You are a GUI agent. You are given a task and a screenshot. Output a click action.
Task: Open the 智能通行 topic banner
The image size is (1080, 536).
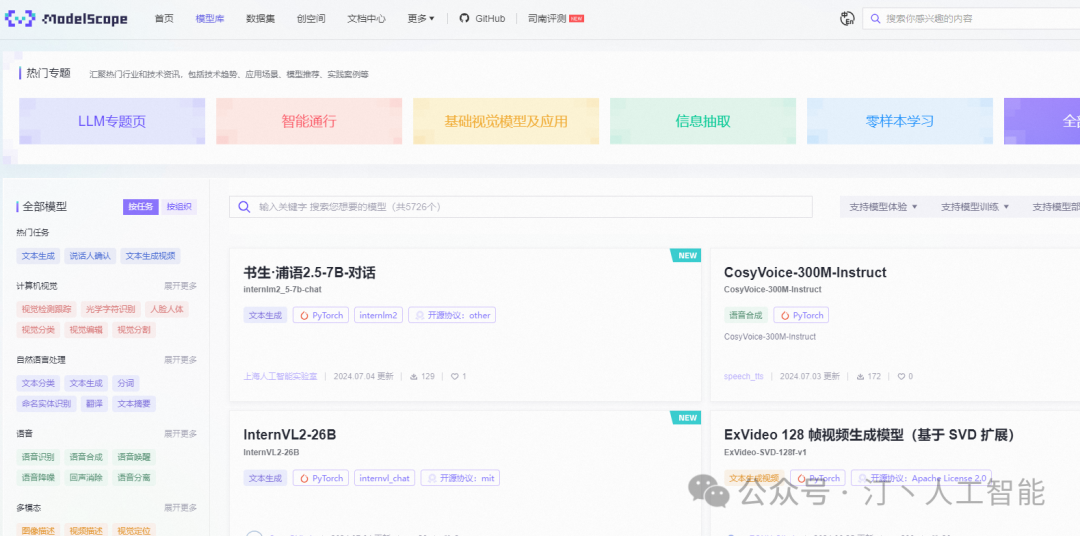click(309, 121)
